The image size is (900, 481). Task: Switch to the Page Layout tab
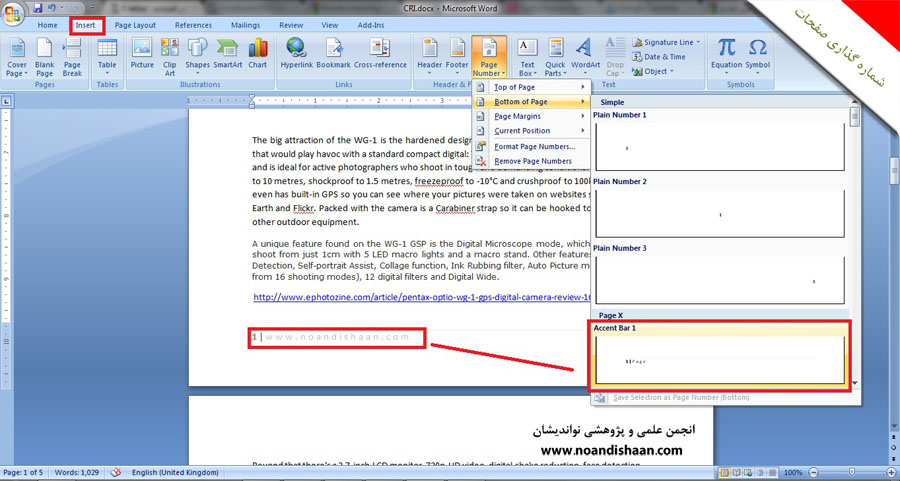135,25
